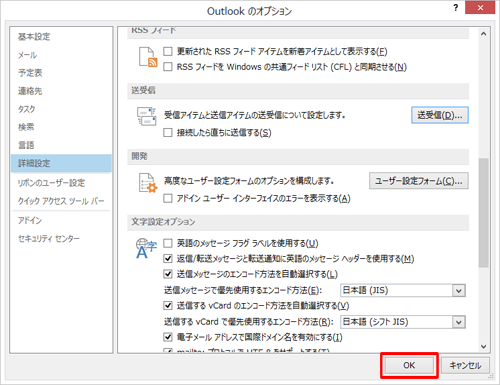The image size is (500, 385).
Task: Click the キャンセル button
Action: point(465,365)
